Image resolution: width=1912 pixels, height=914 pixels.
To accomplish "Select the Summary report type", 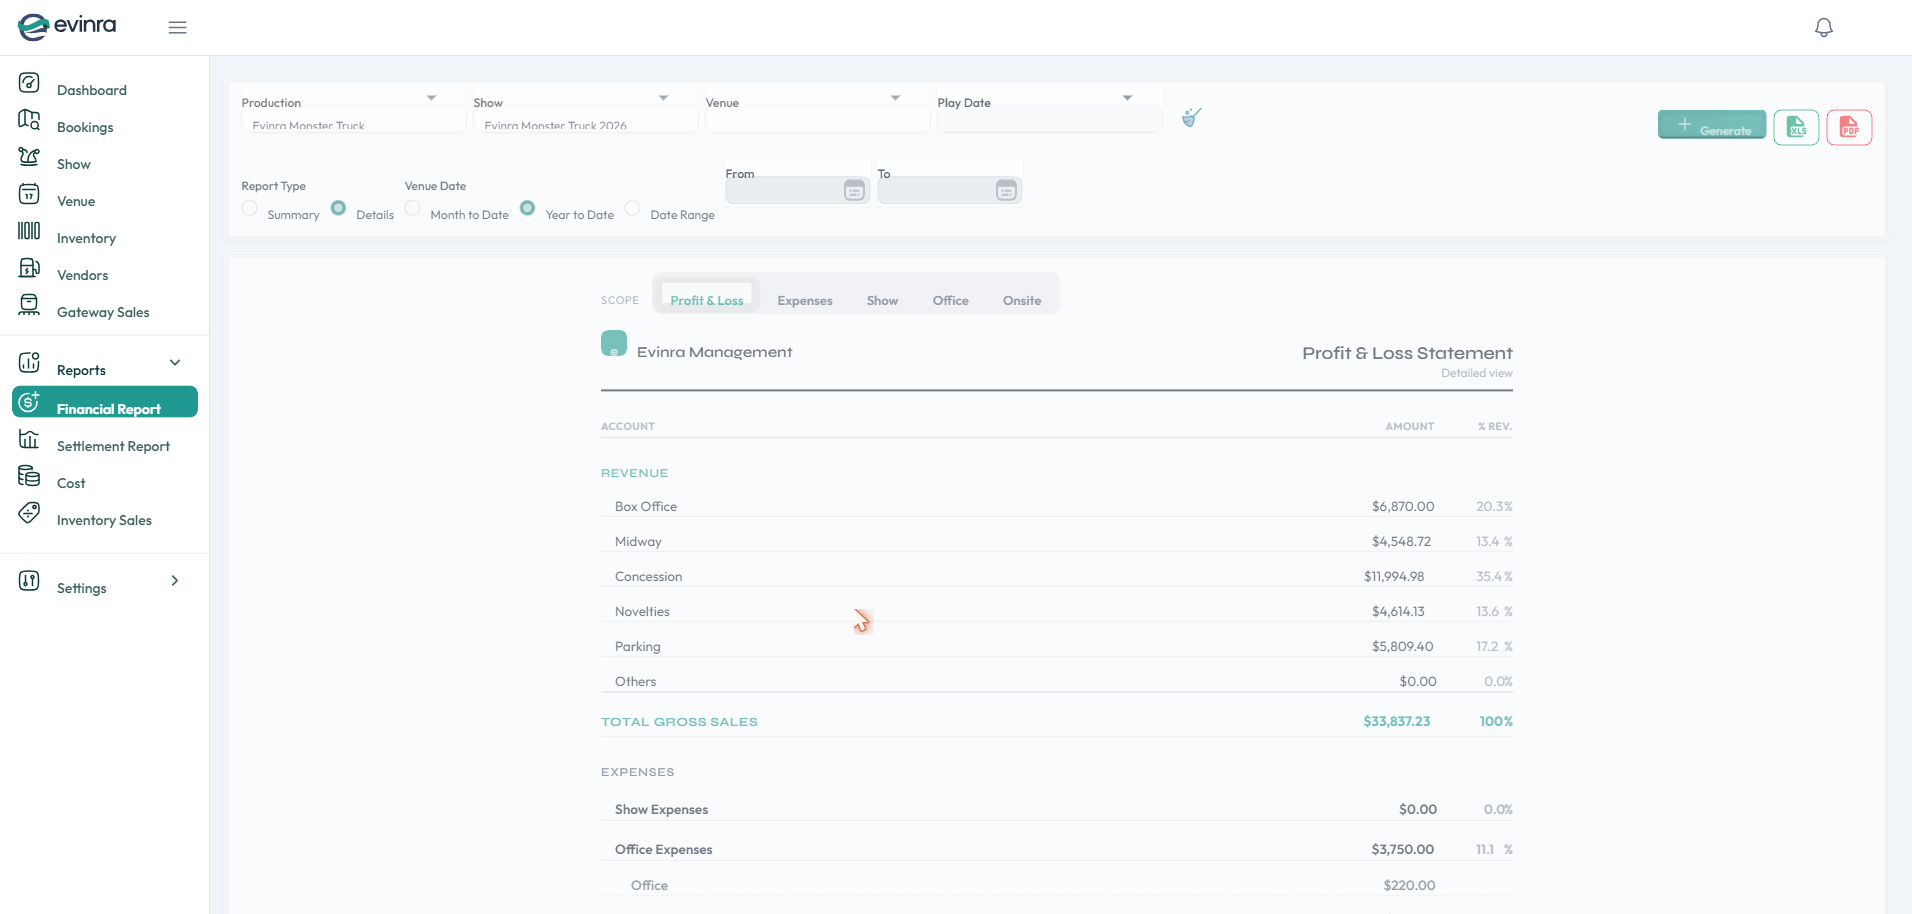I will (x=250, y=208).
